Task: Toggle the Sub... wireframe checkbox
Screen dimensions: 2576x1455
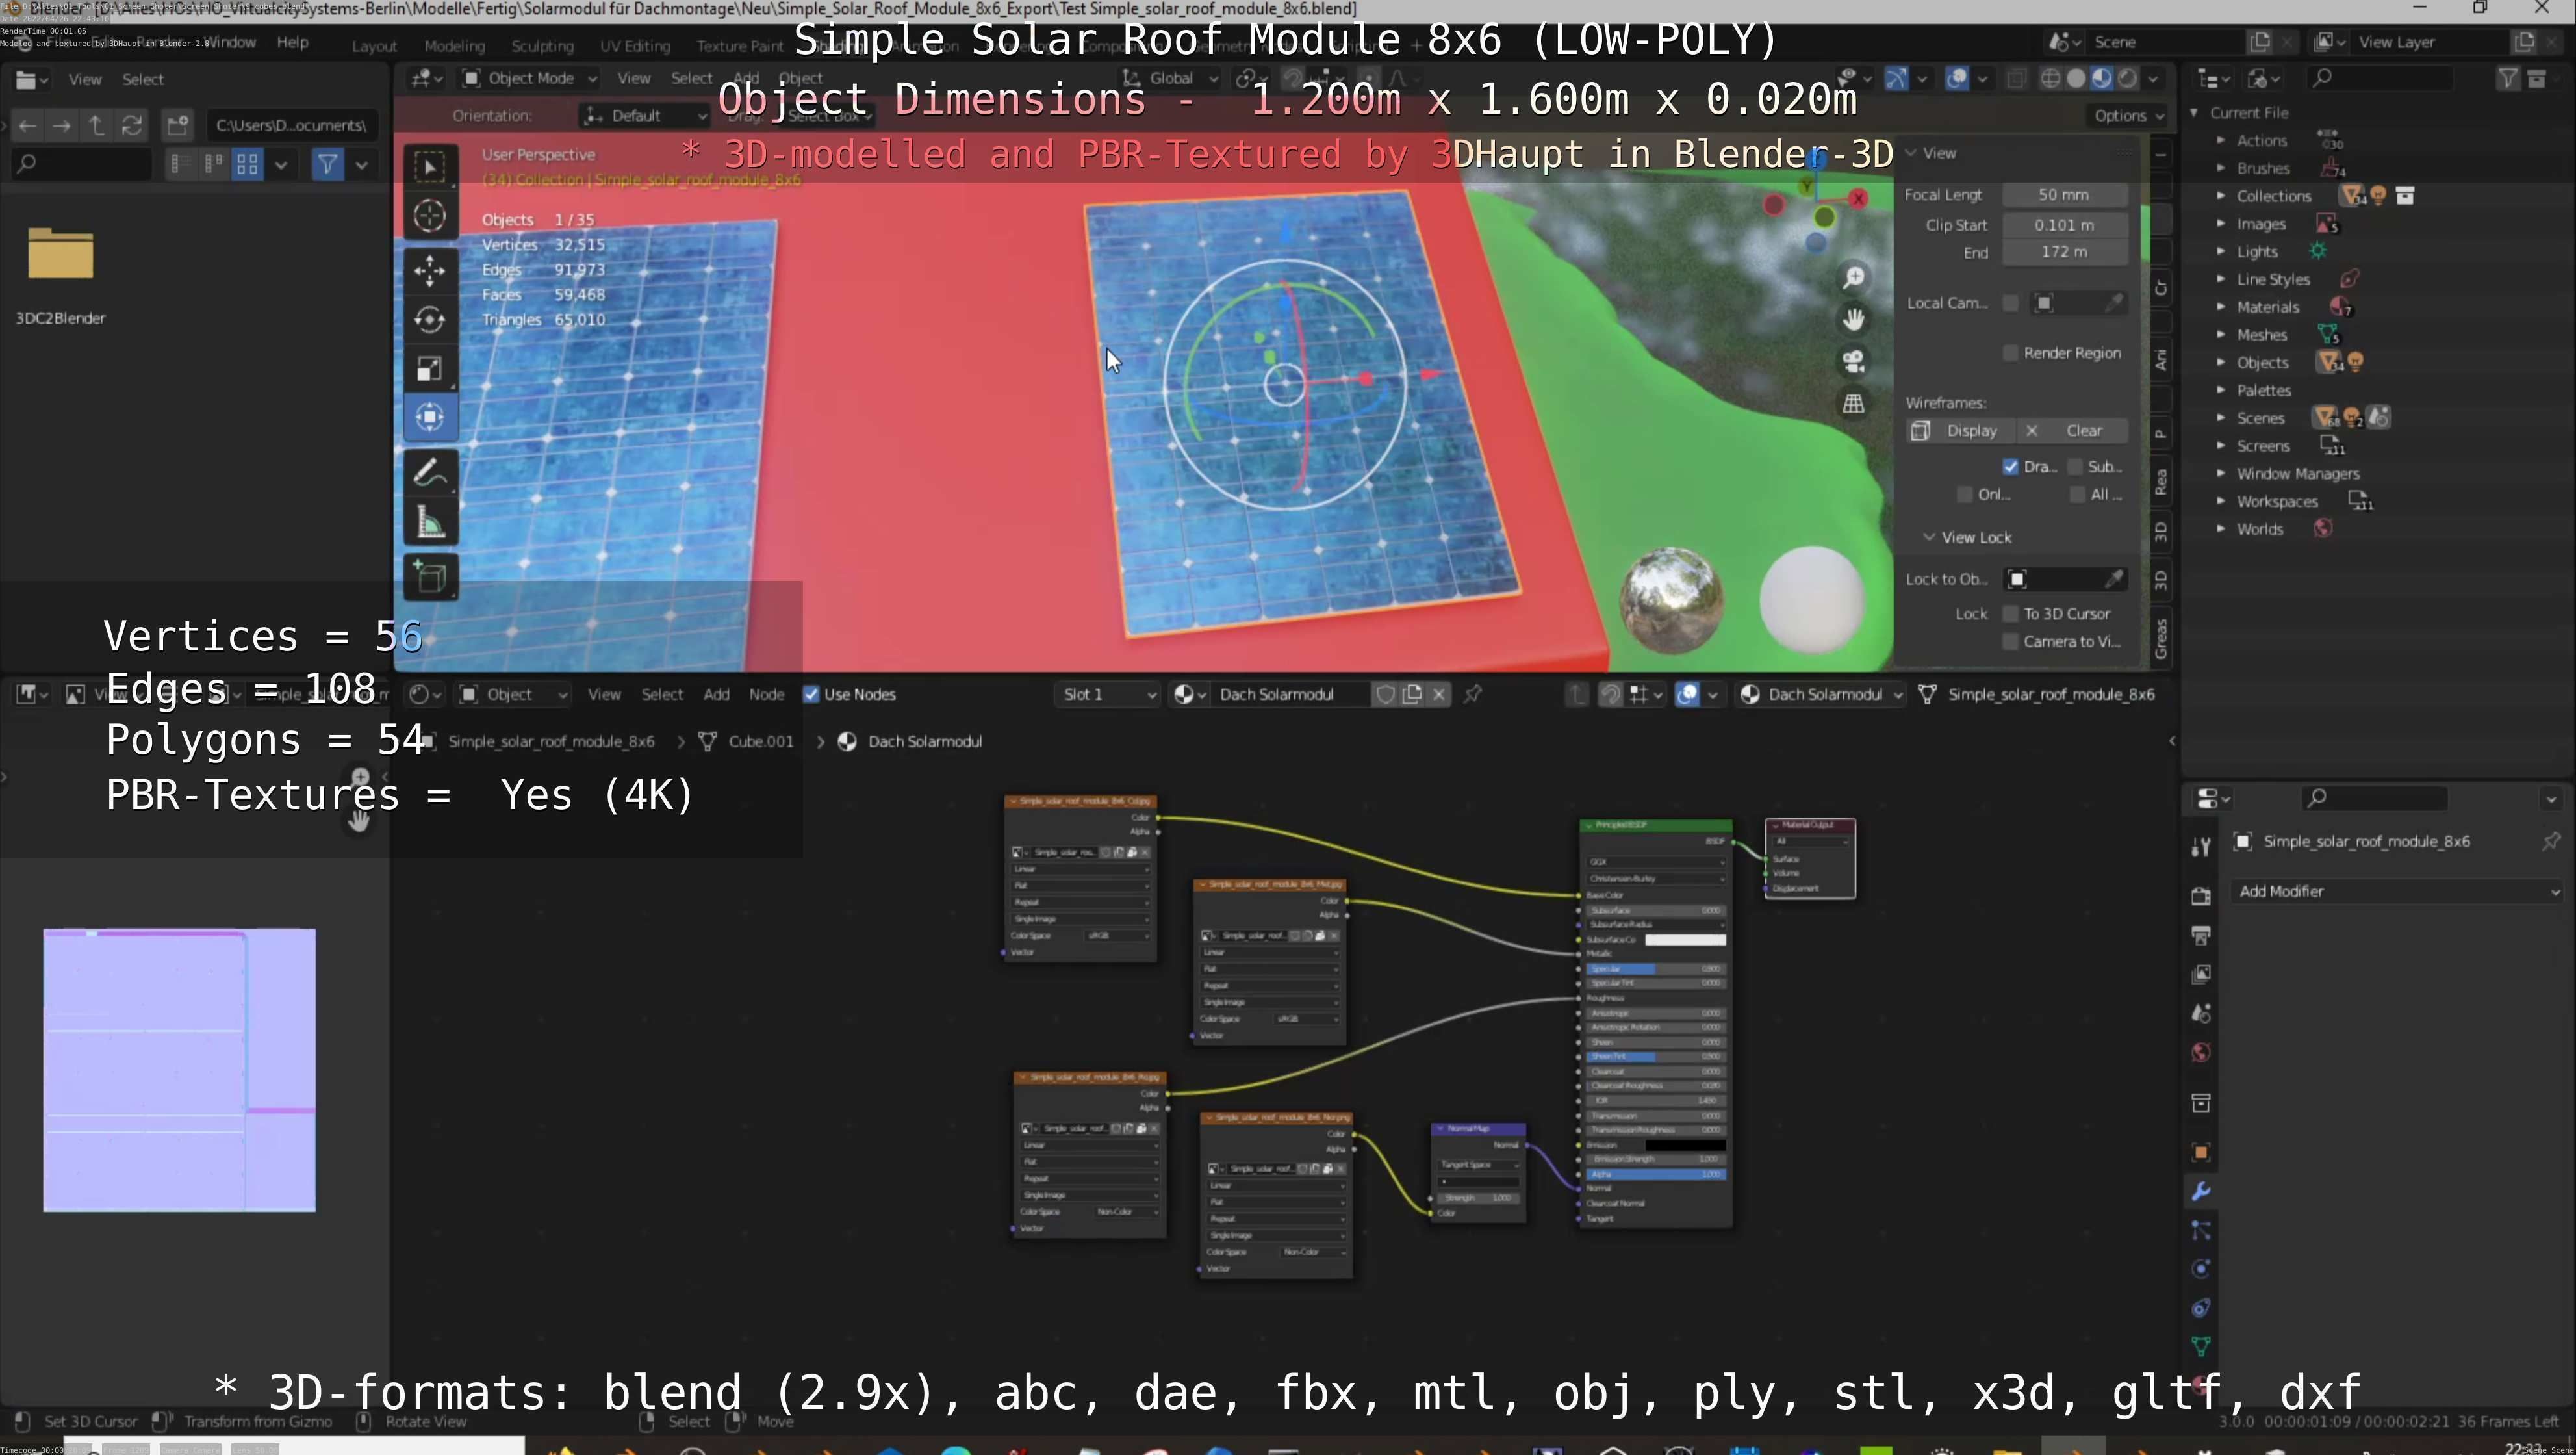Action: 2075,467
